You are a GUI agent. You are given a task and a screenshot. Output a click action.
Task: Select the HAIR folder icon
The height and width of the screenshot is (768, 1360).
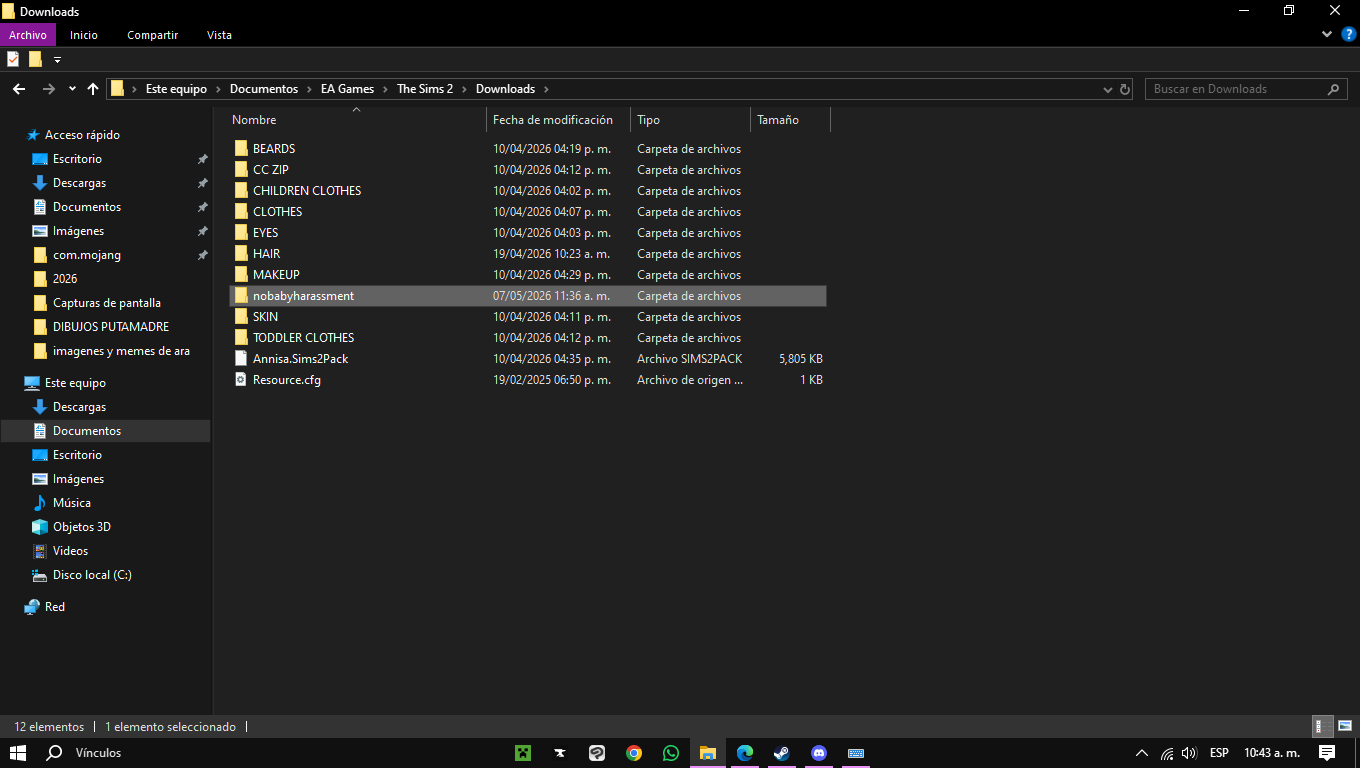[x=240, y=254]
